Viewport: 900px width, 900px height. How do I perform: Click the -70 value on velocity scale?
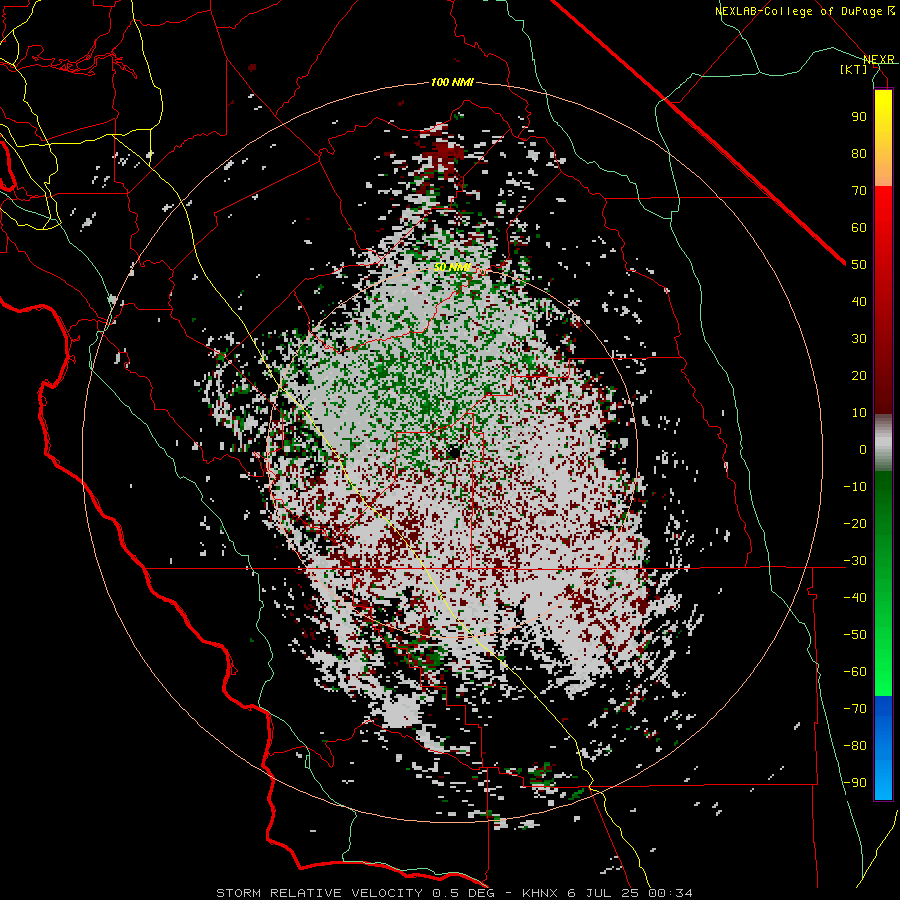(x=855, y=709)
